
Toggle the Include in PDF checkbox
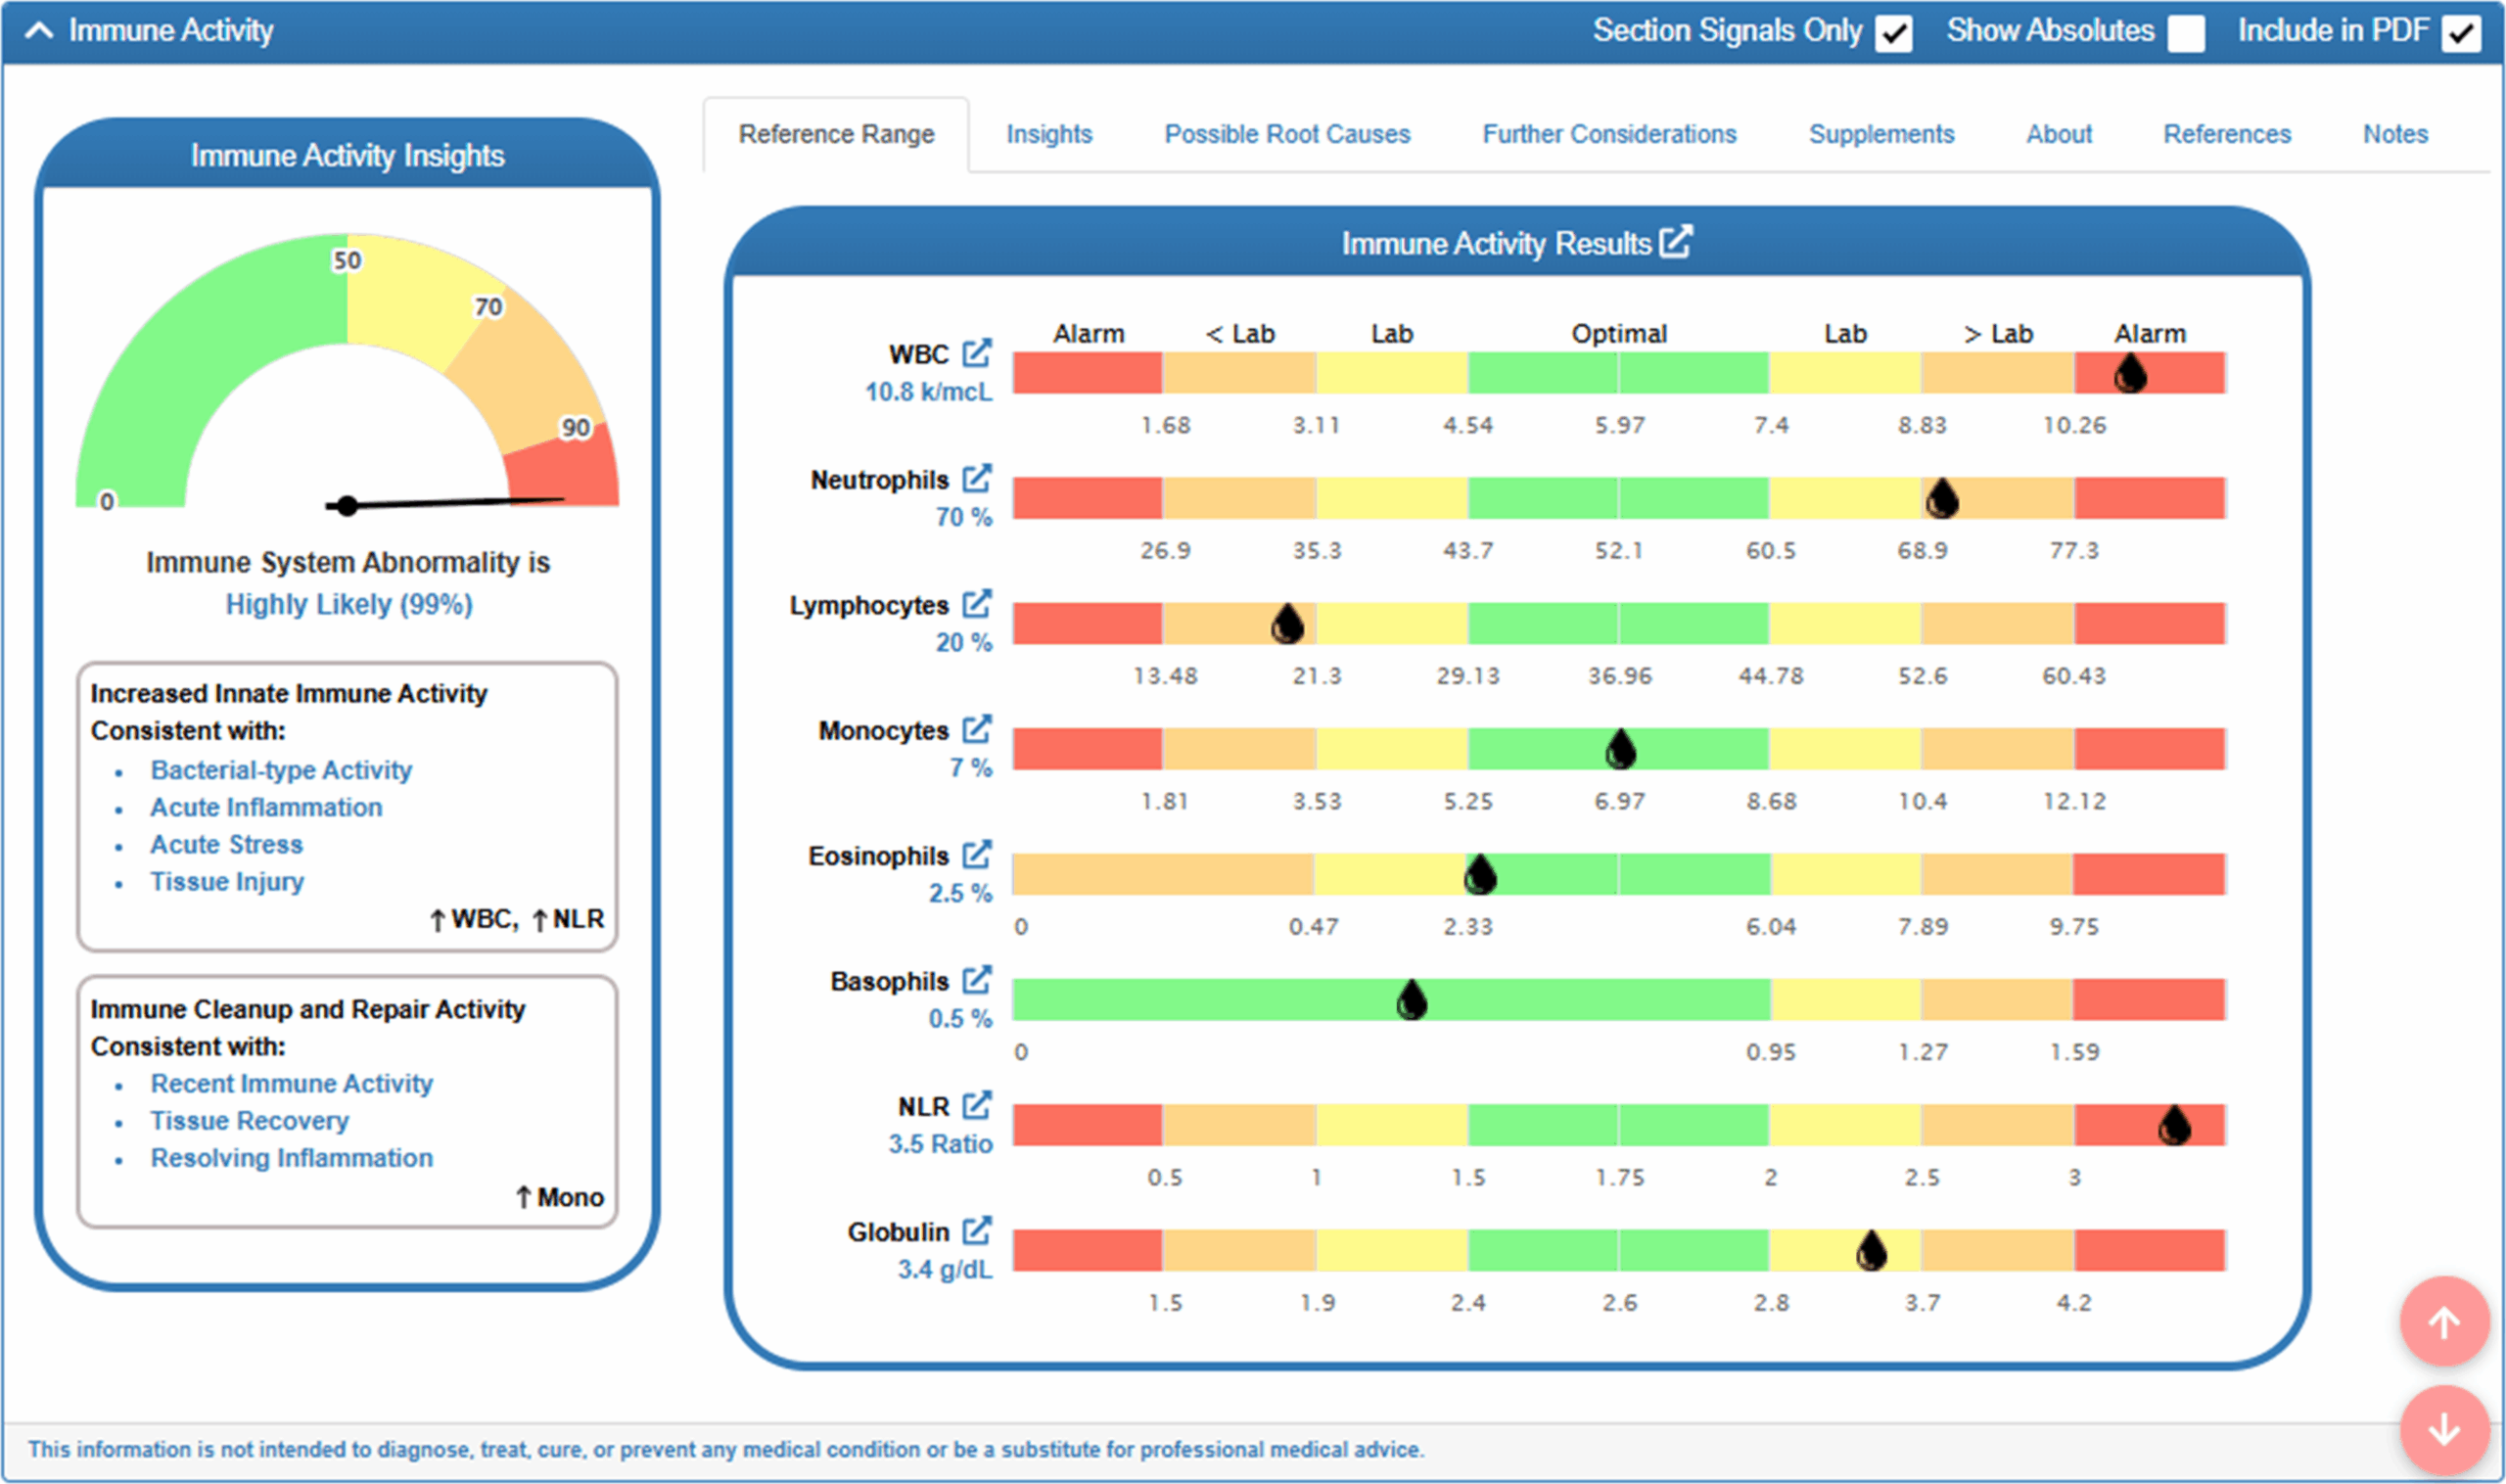(x=2461, y=33)
